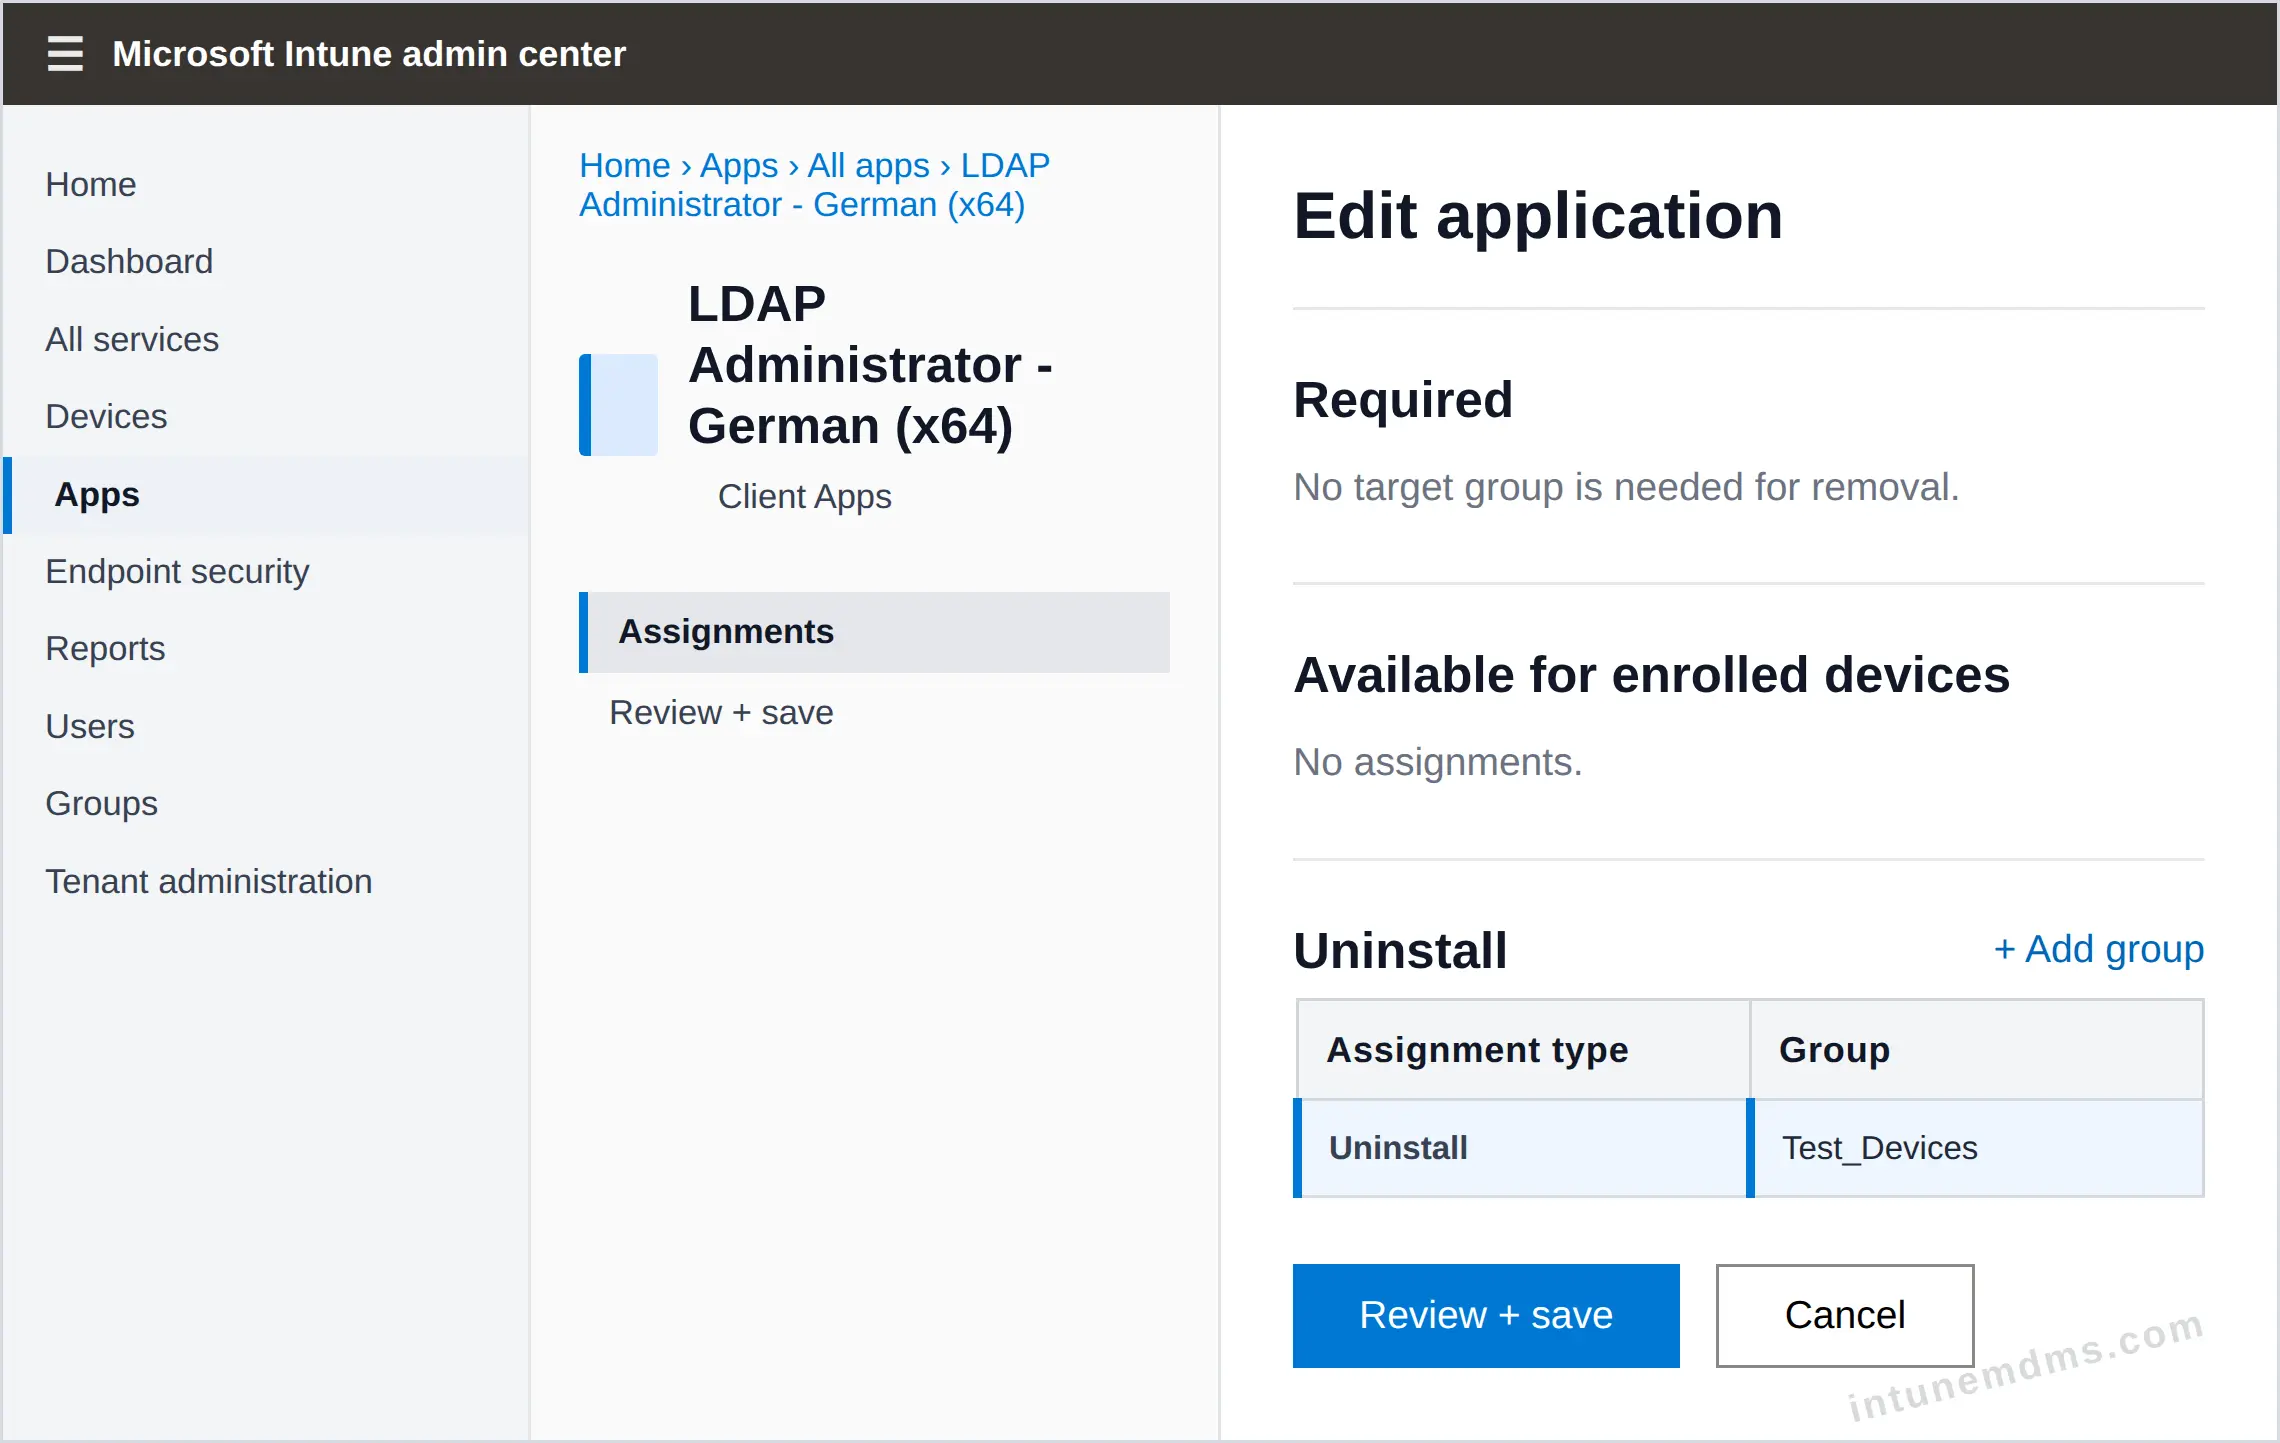Image resolution: width=2280 pixels, height=1443 pixels.
Task: Click the LDAP Administrator app icon
Action: (618, 405)
